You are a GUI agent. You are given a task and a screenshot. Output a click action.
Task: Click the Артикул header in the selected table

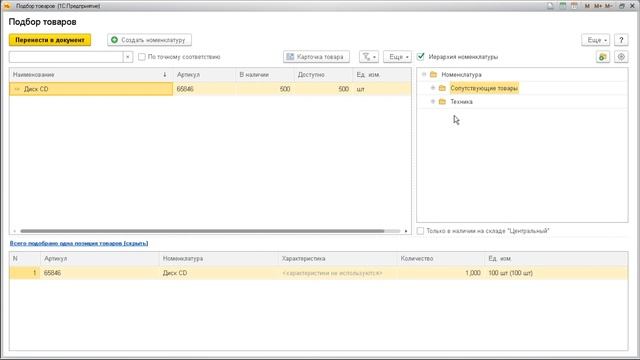tap(100, 259)
